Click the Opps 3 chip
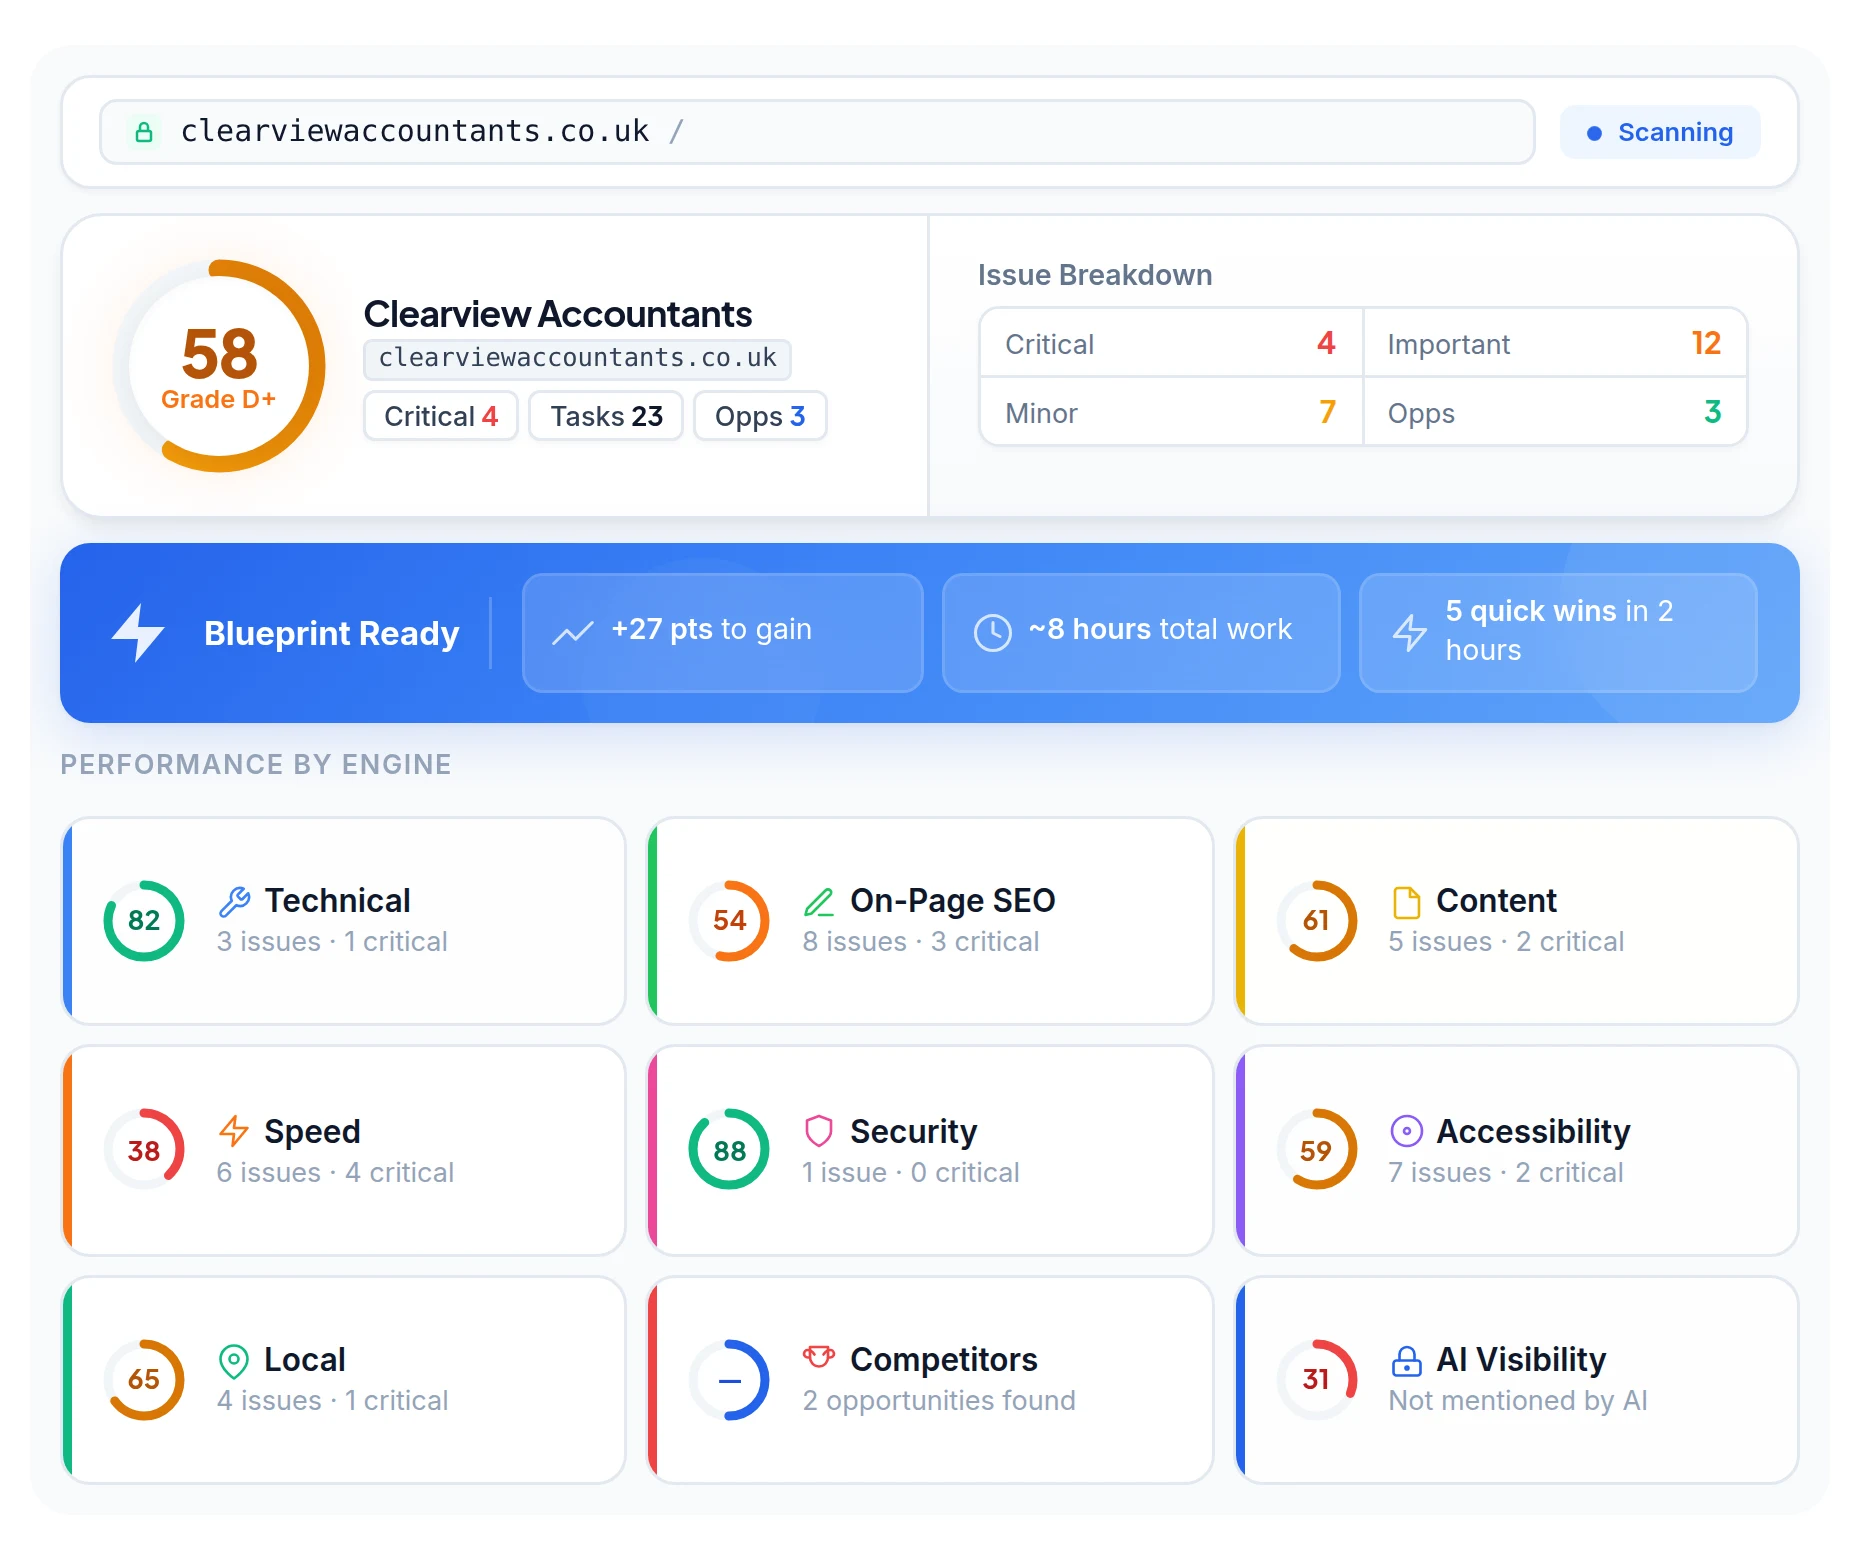Screen dimensions: 1860x1560 760,416
